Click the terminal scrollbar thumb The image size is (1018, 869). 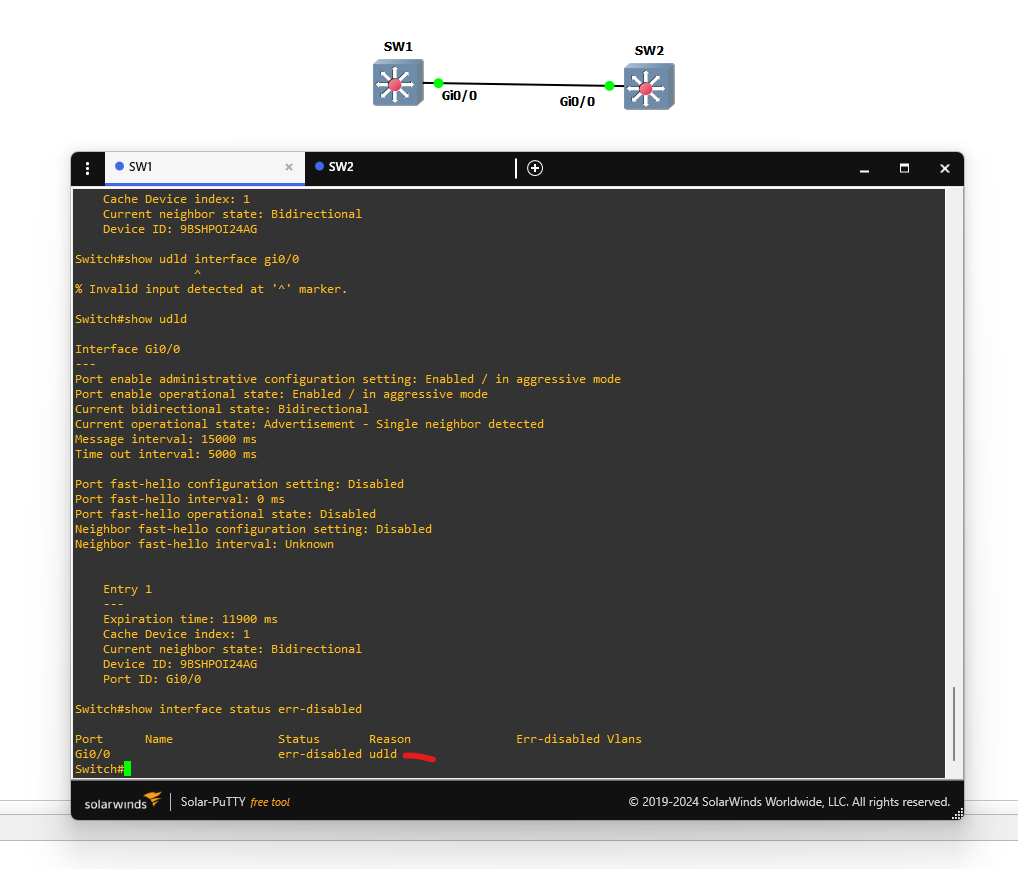tap(954, 724)
